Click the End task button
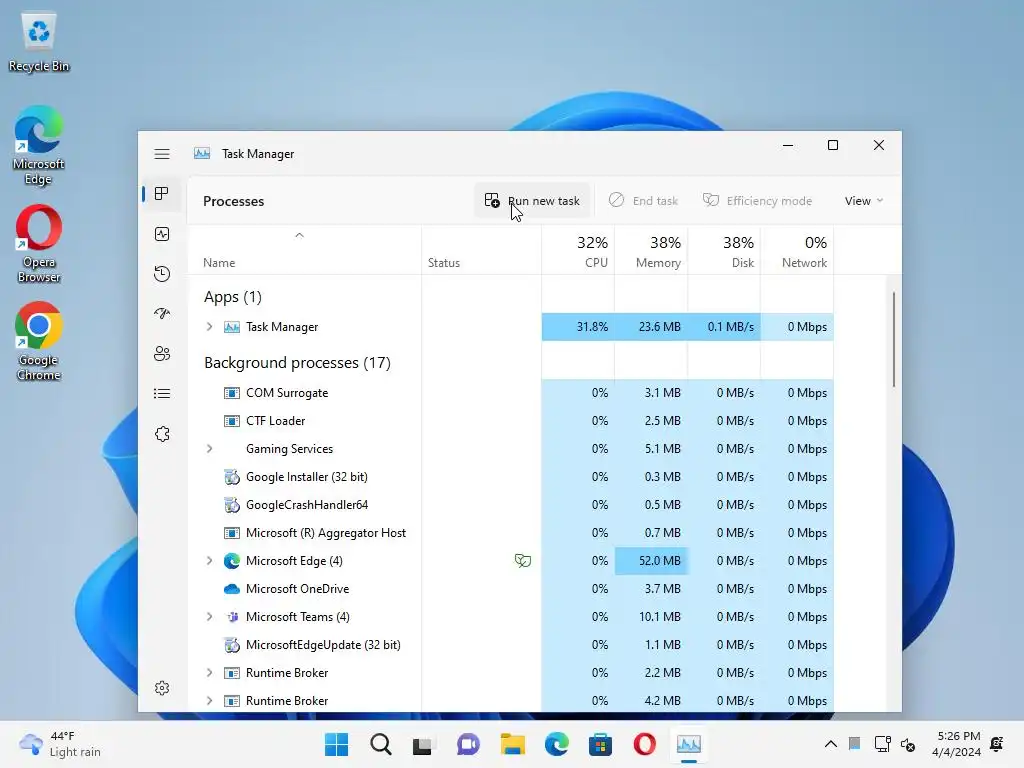This screenshot has height=768, width=1024. click(x=643, y=201)
